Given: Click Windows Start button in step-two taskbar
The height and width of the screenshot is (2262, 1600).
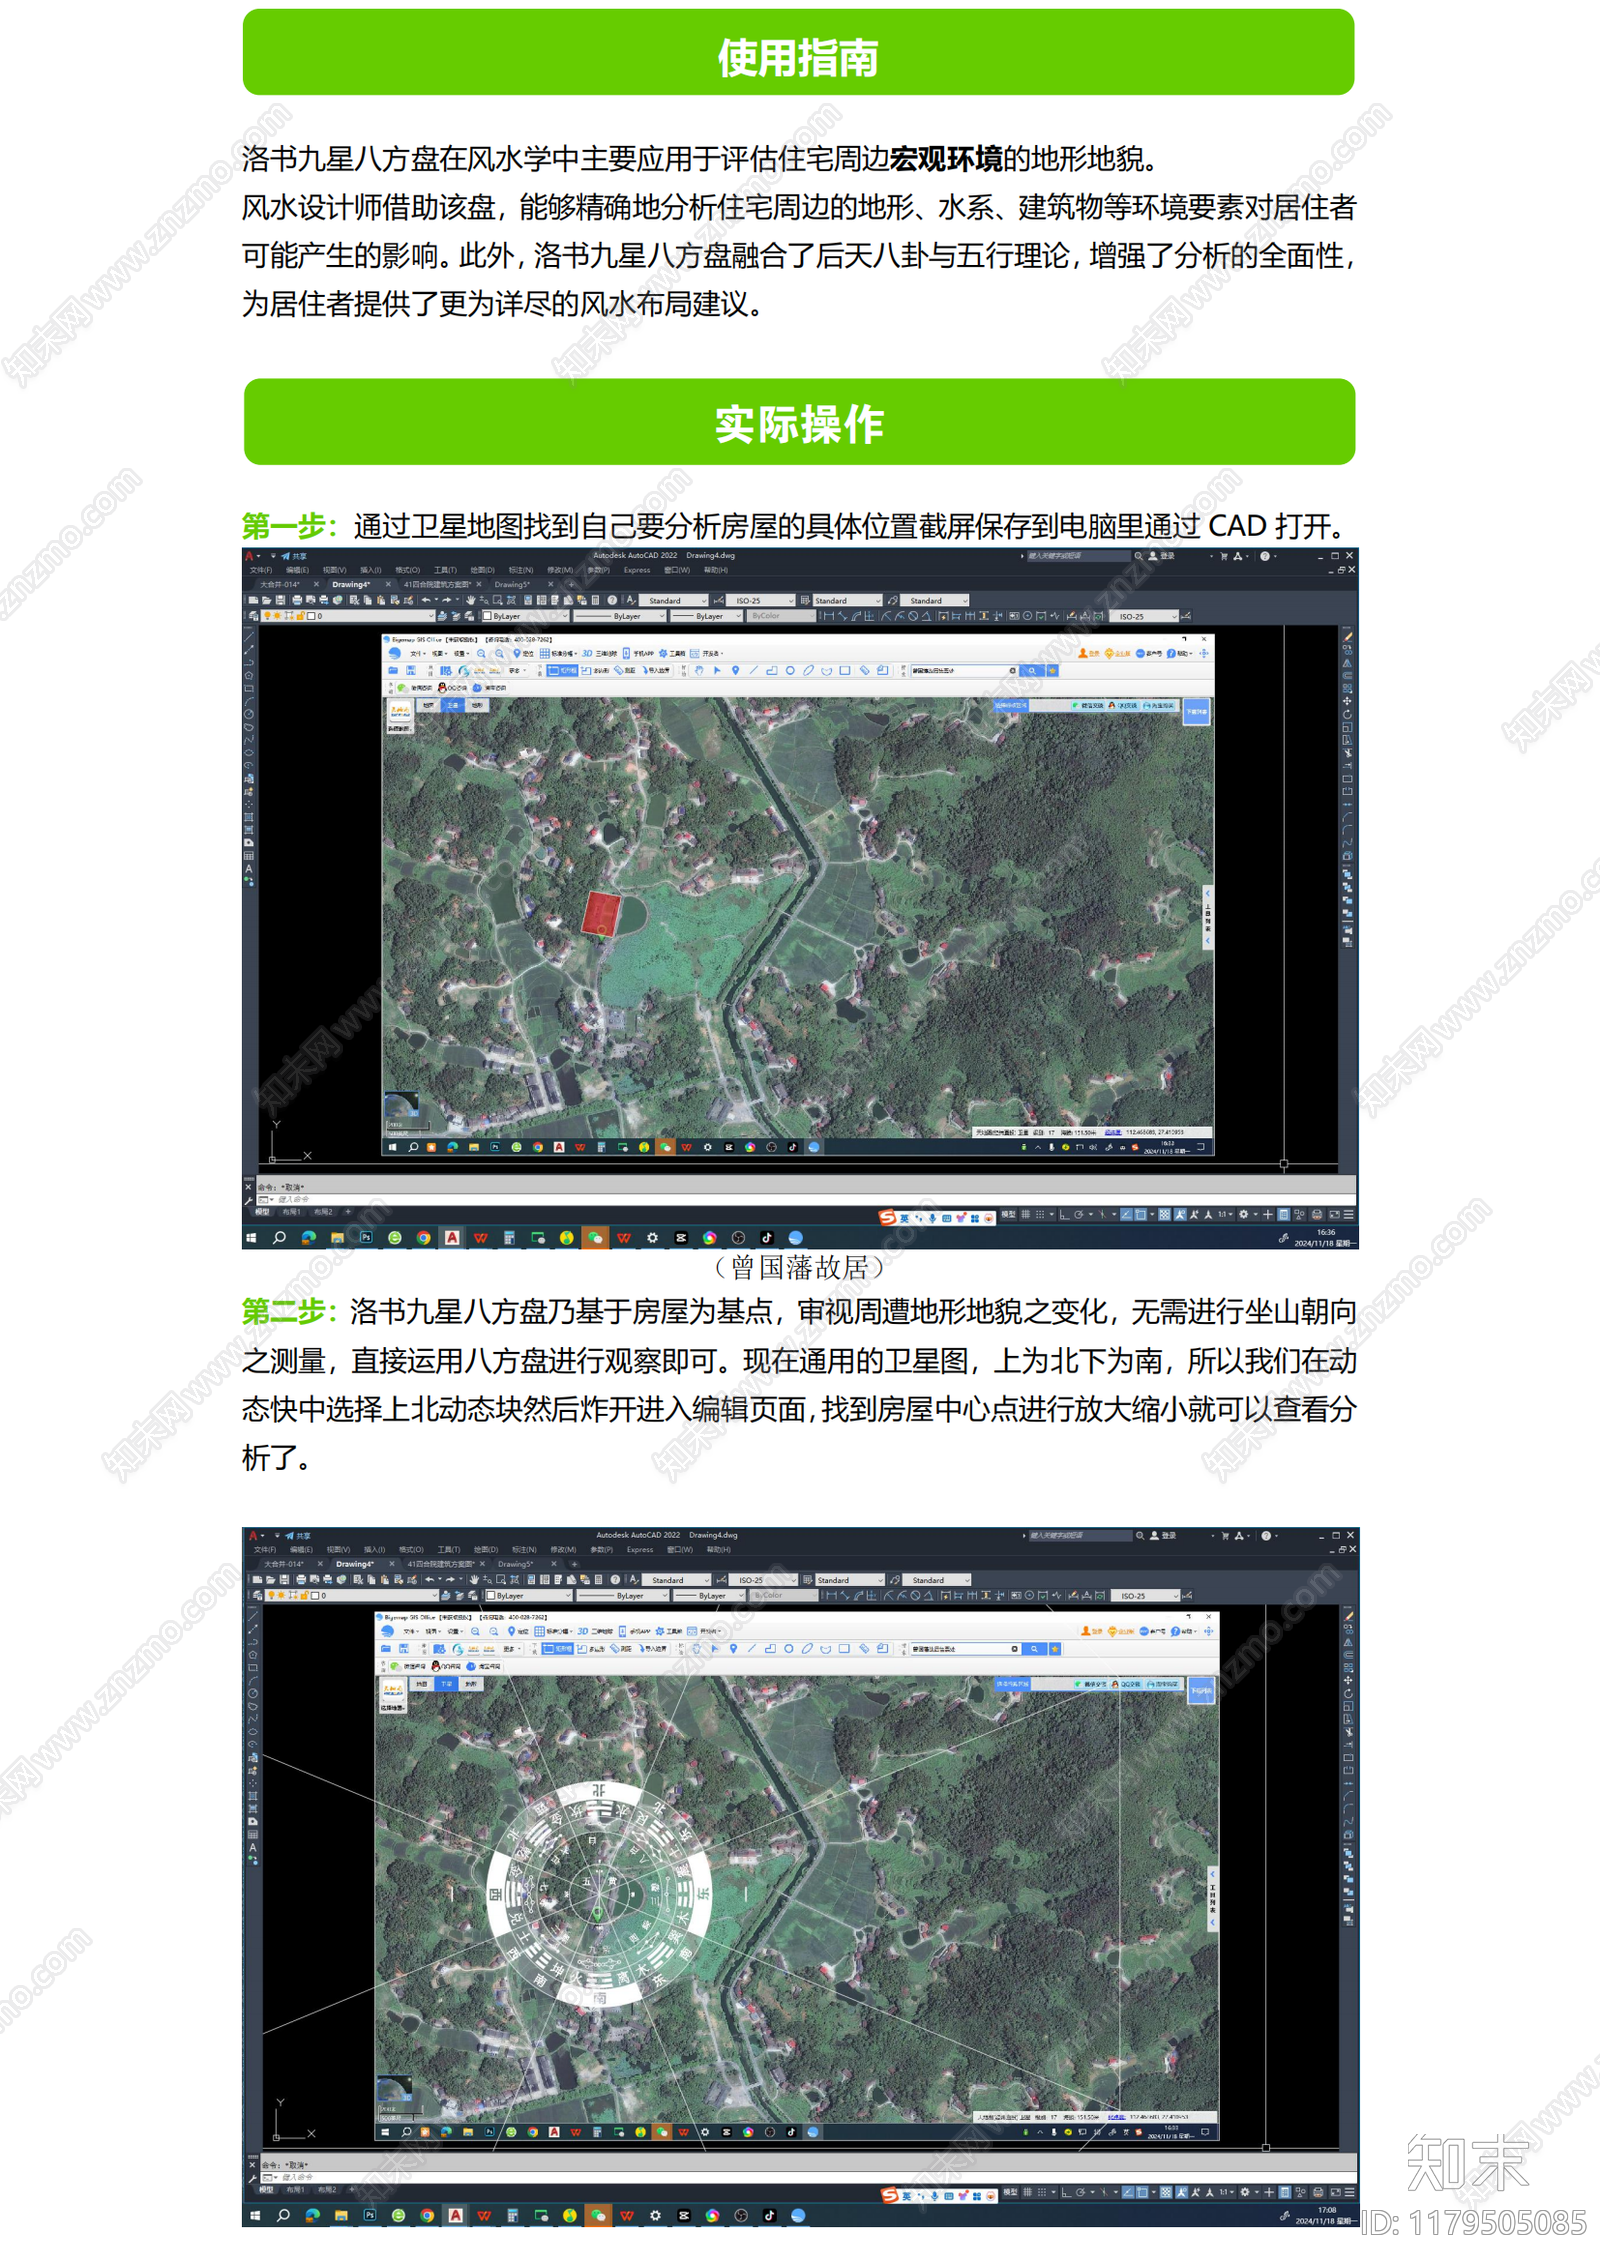Looking at the screenshot, I should 255,2216.
